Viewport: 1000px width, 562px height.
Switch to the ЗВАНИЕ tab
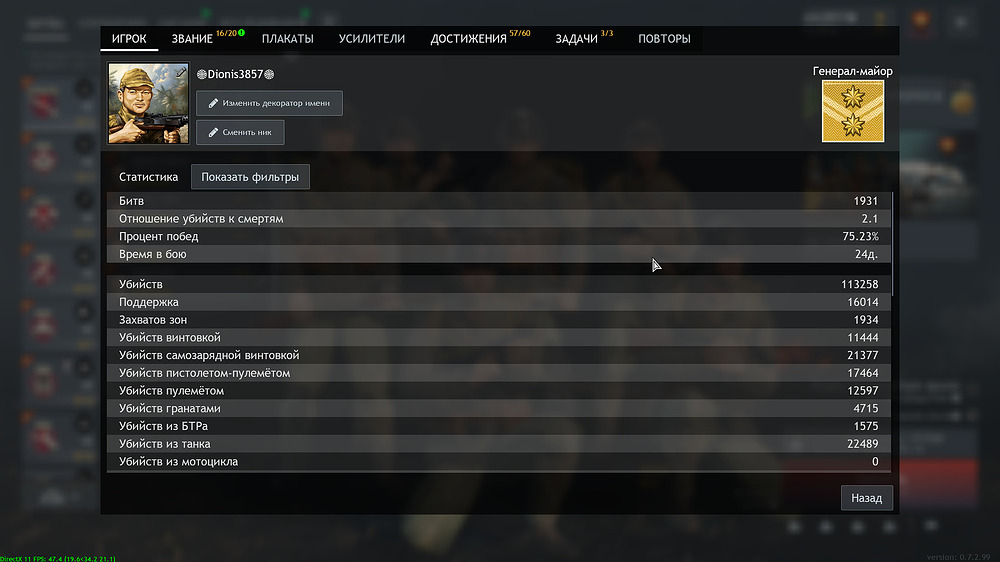pyautogui.click(x=192, y=39)
